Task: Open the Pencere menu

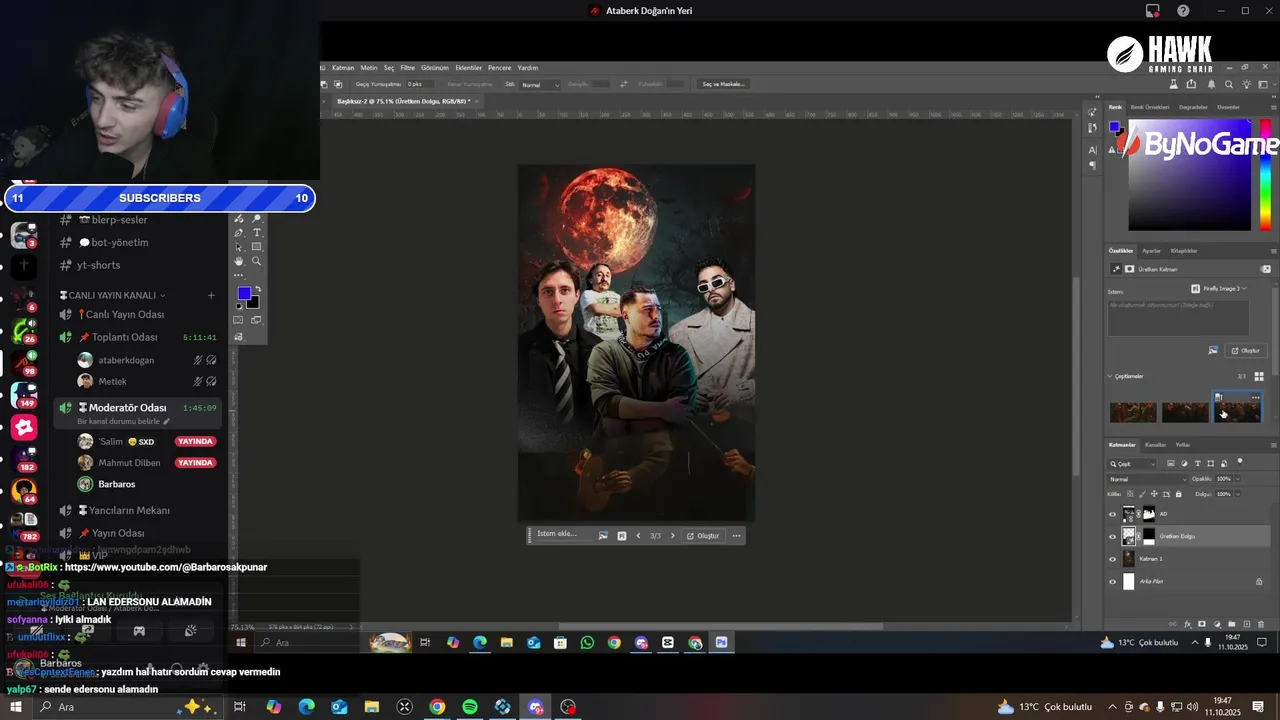Action: click(x=499, y=68)
